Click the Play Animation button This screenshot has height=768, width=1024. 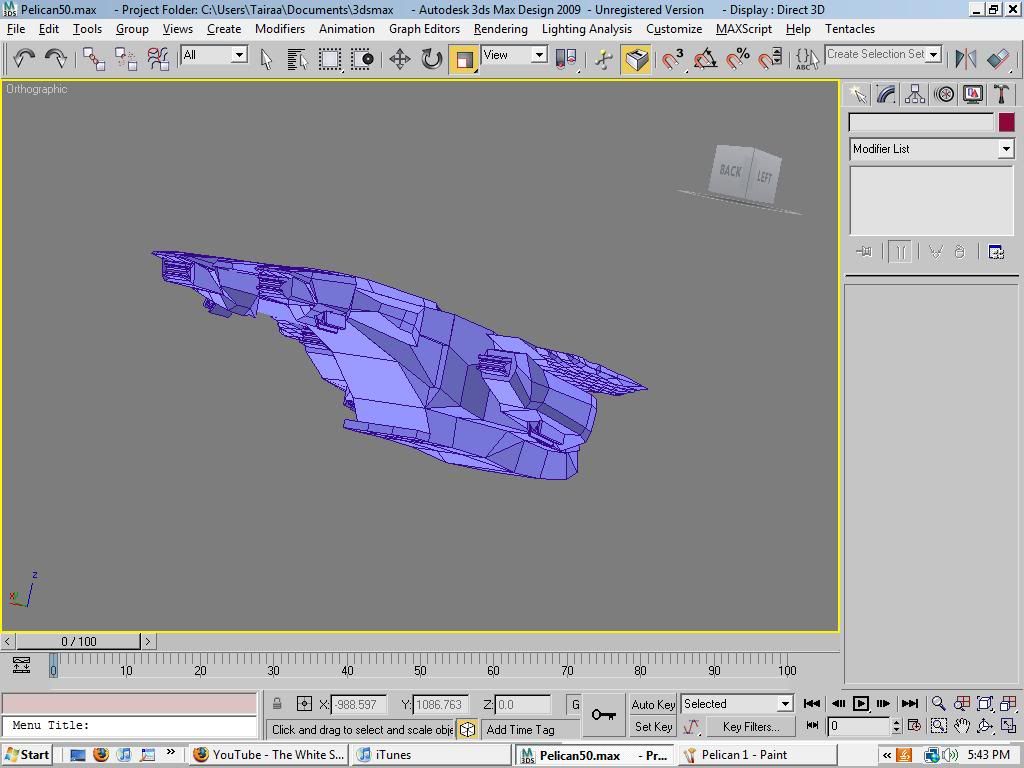pyautogui.click(x=861, y=703)
